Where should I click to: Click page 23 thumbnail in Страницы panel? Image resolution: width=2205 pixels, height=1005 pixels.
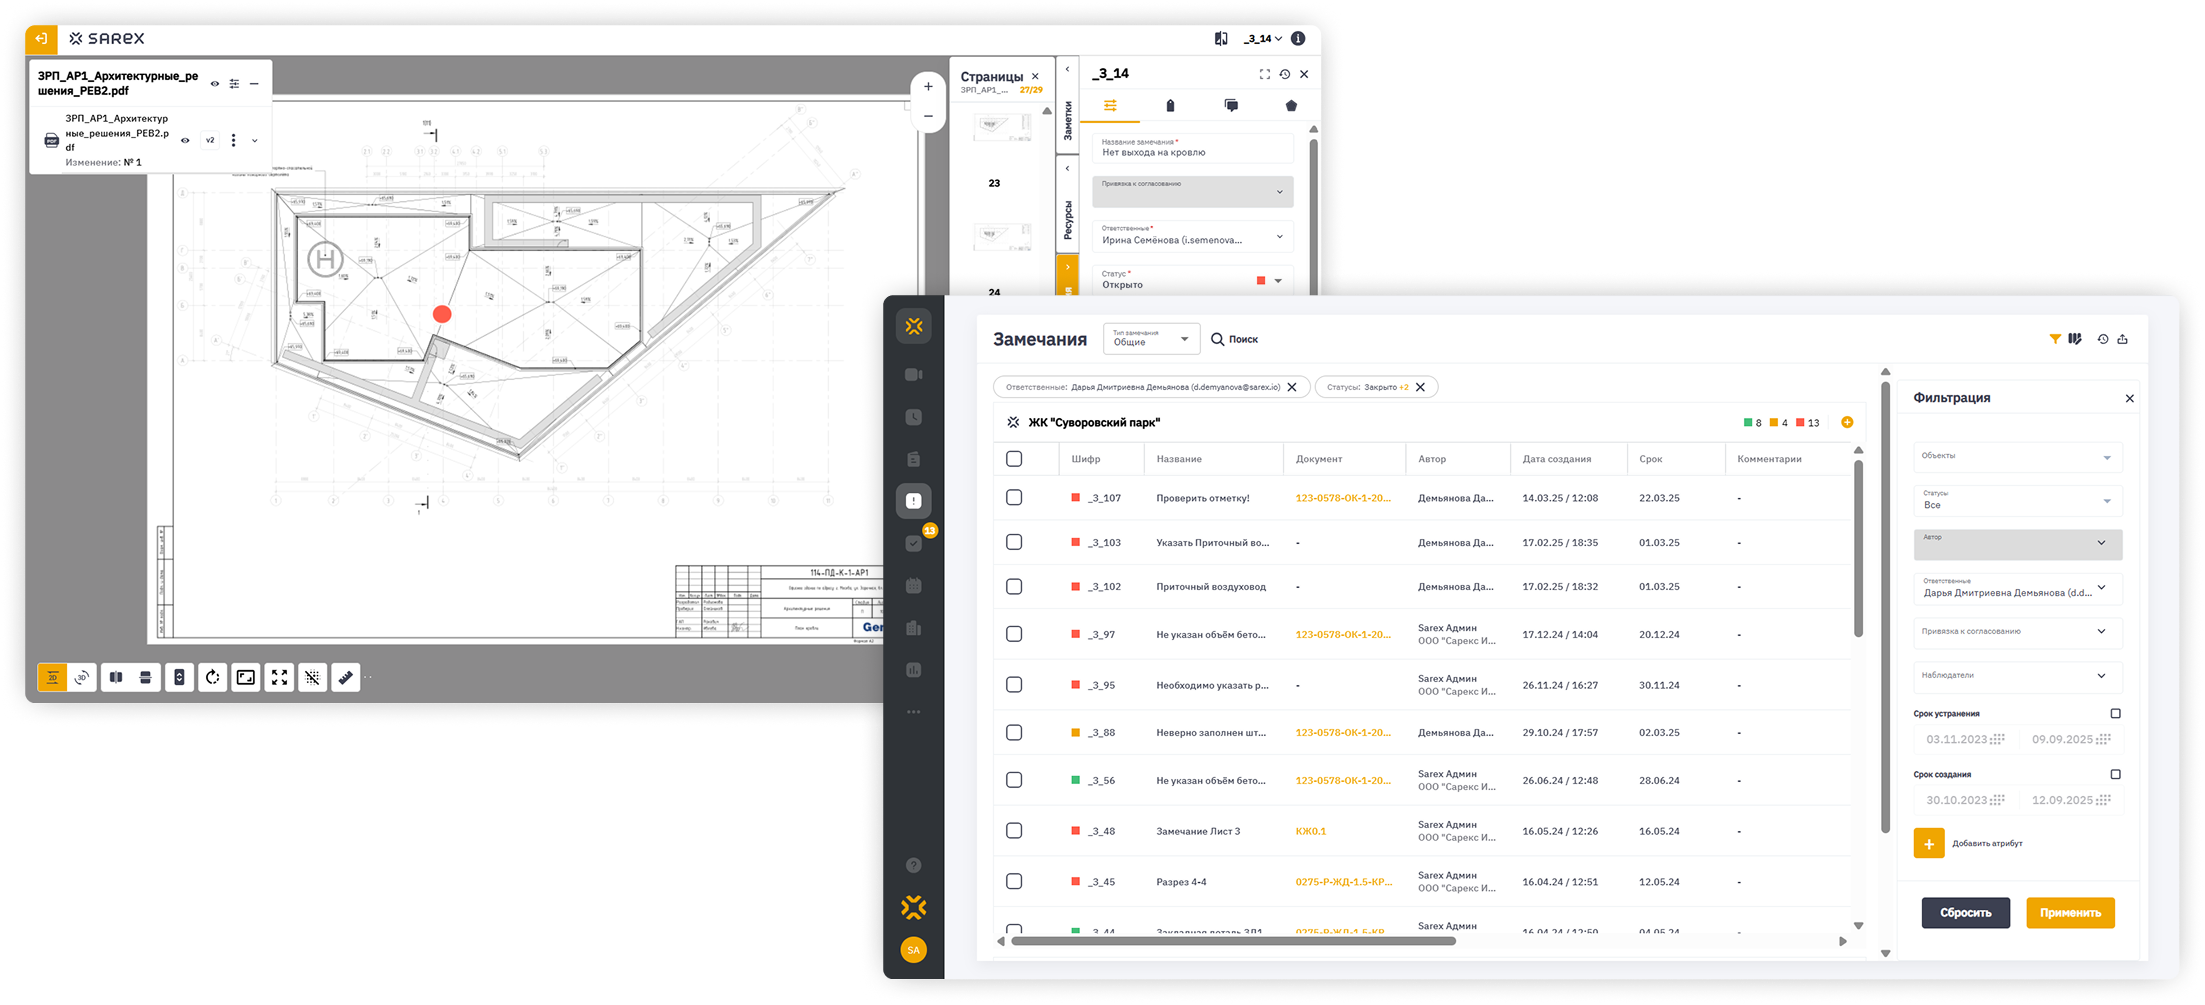994,128
